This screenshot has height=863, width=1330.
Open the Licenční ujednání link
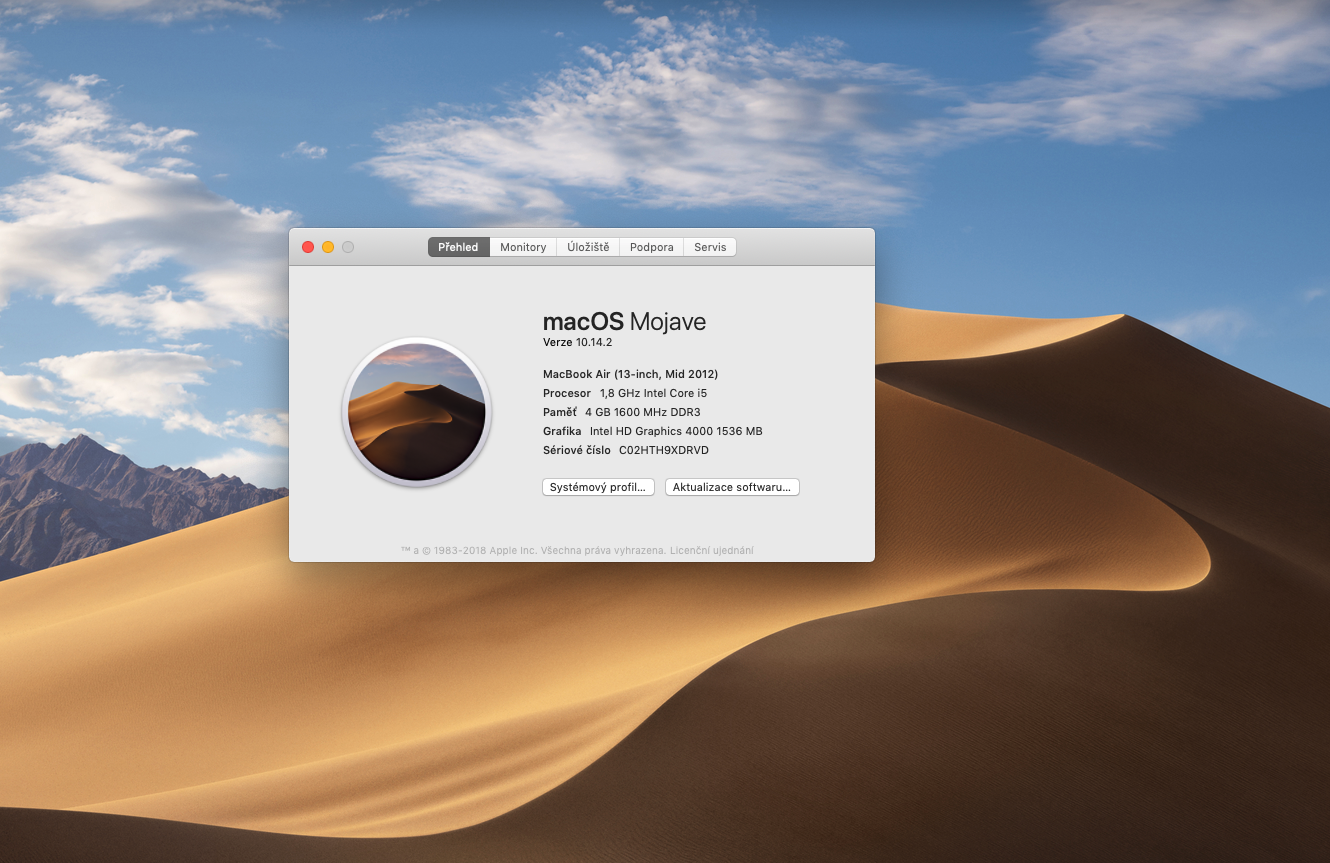712,550
